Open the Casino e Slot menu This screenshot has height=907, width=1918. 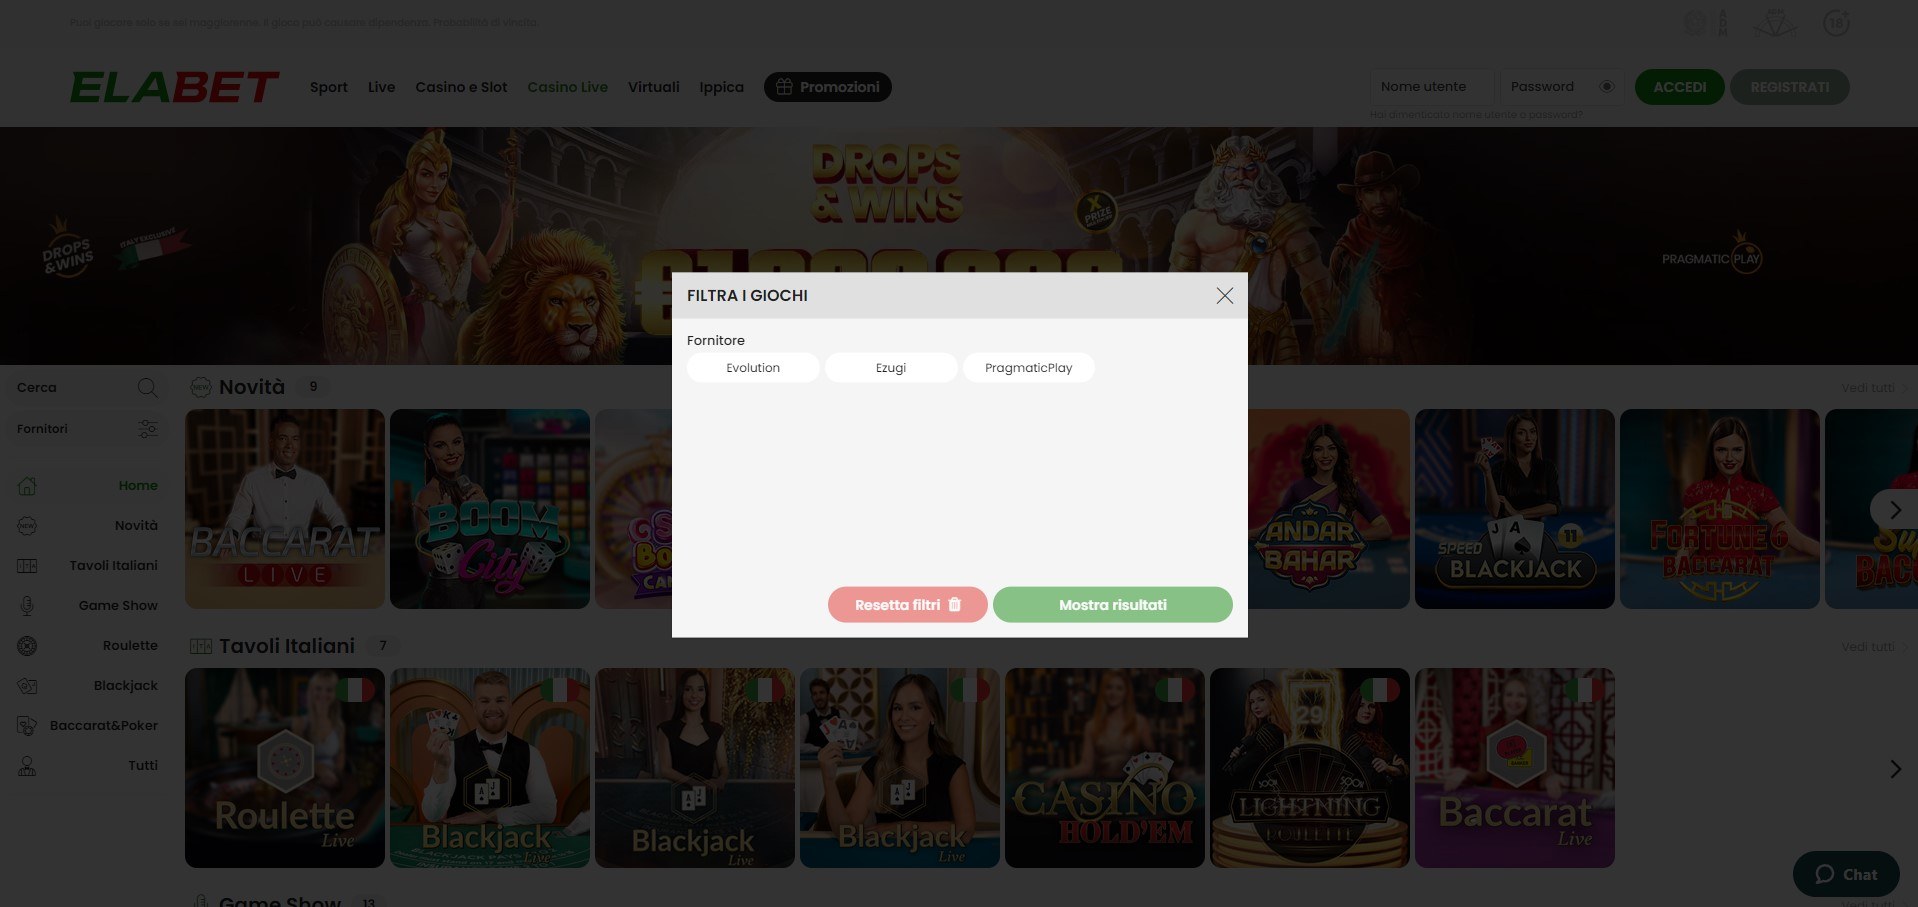[x=461, y=87]
